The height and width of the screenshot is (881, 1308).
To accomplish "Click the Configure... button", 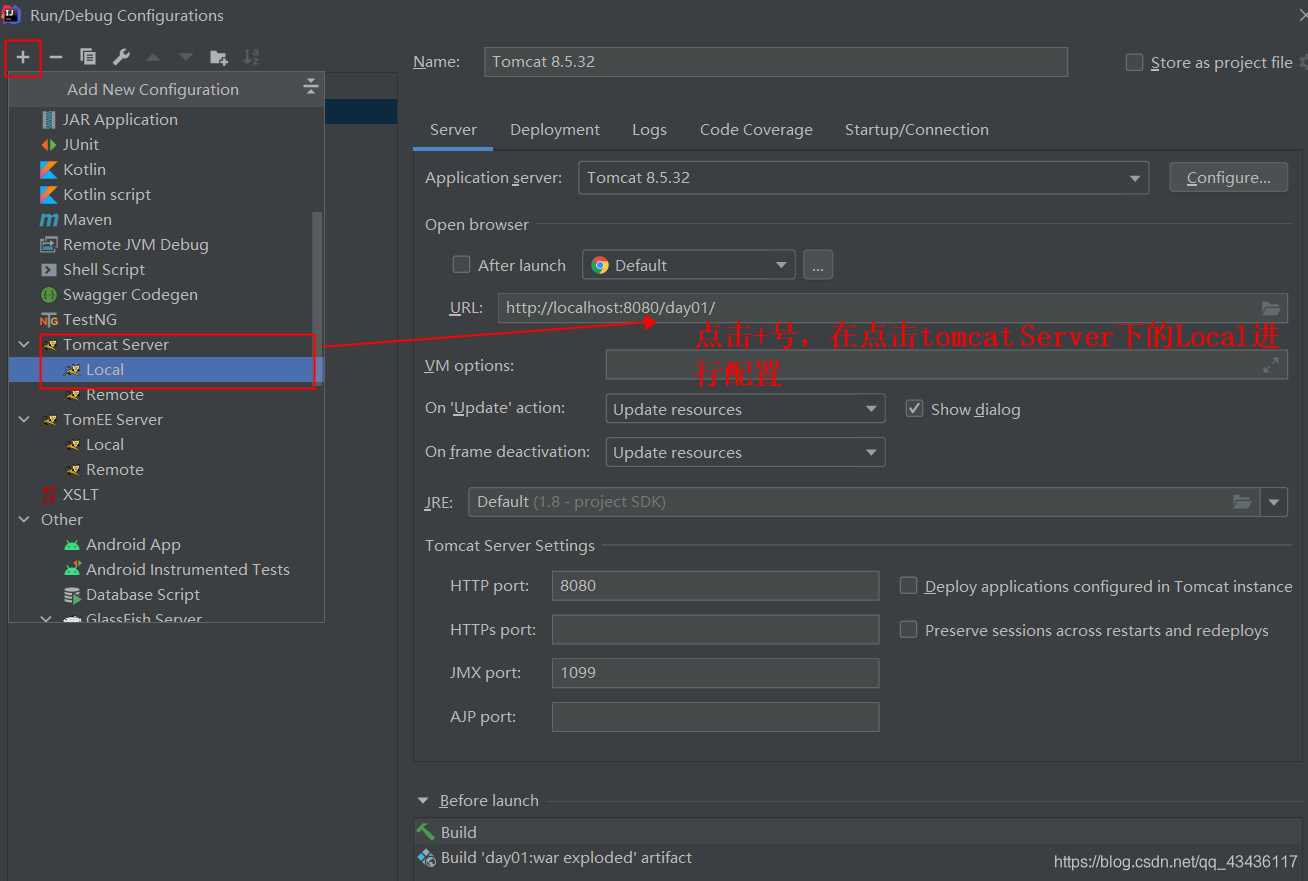I will pos(1229,178).
